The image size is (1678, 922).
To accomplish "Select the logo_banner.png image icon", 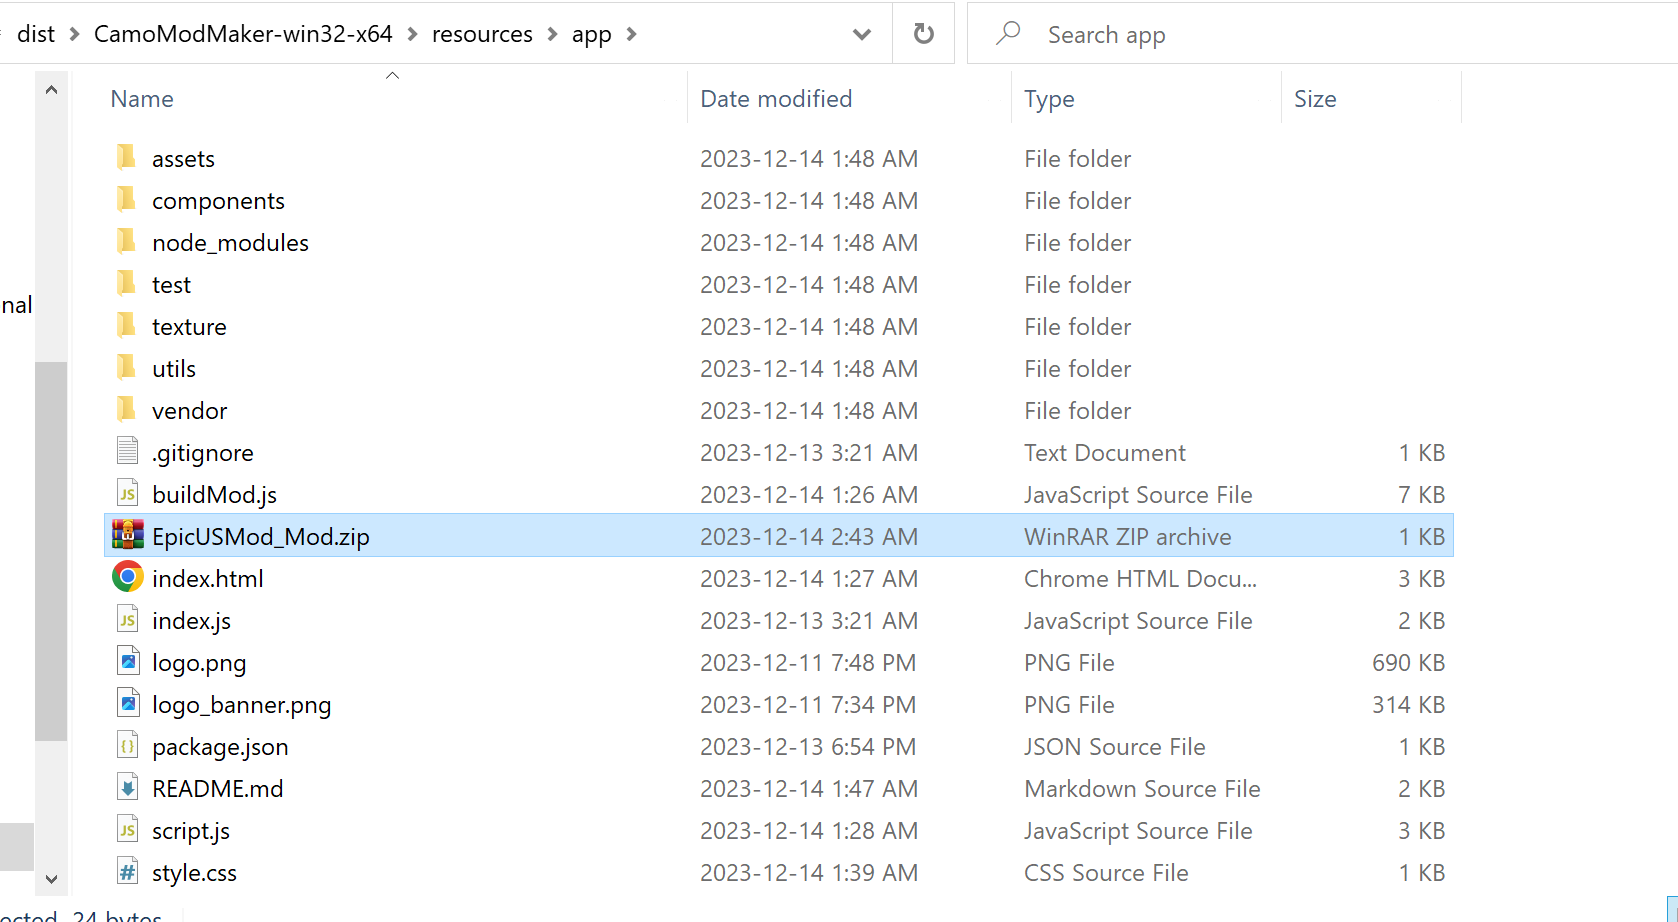I will coord(128,704).
